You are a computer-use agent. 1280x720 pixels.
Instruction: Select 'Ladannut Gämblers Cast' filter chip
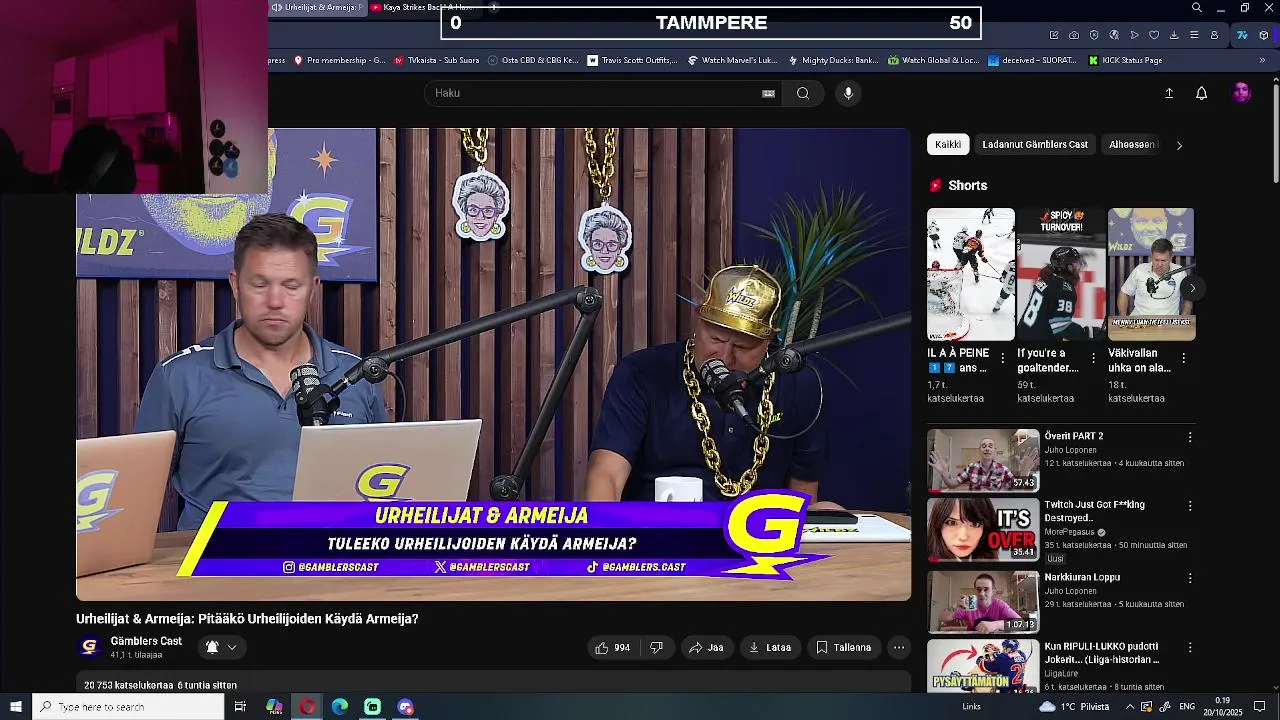tap(1035, 145)
